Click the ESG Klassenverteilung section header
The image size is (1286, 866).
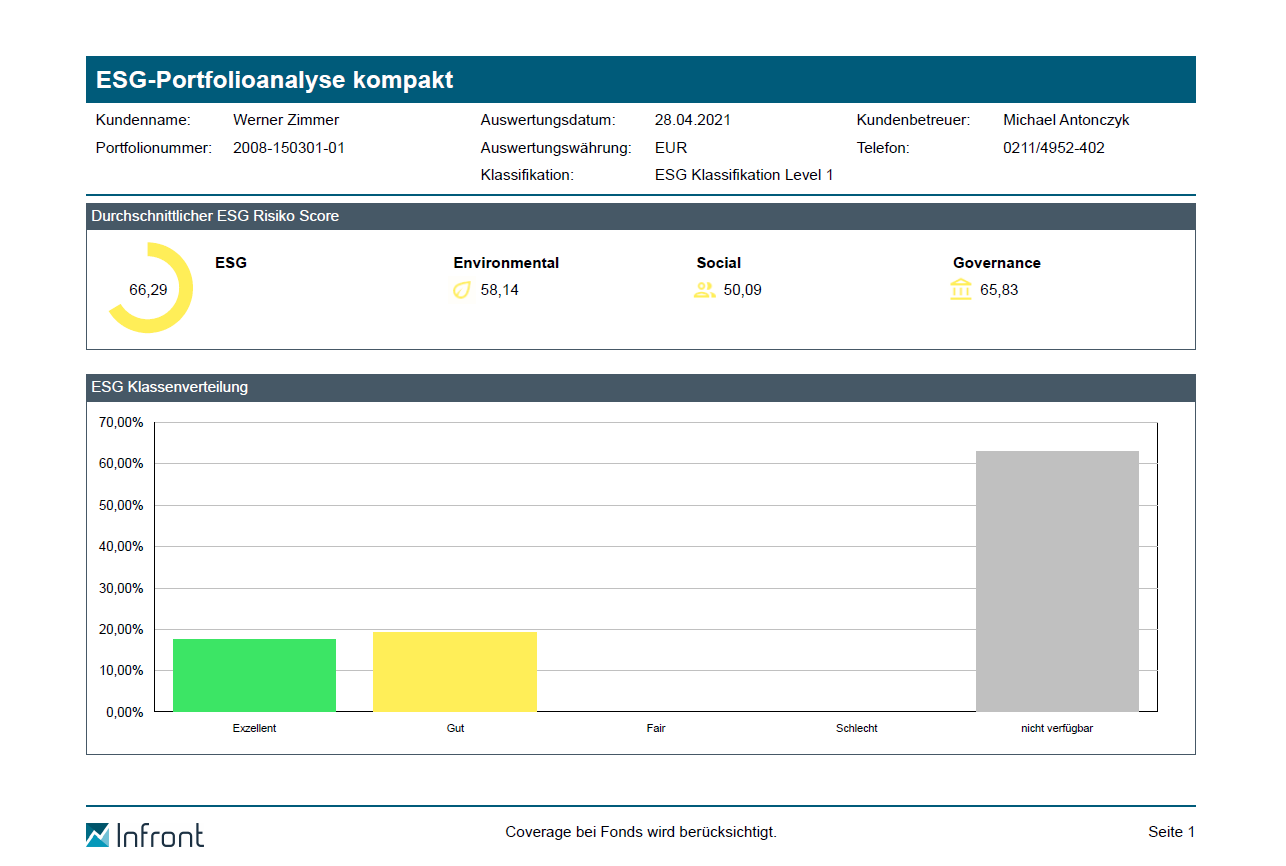coord(170,387)
